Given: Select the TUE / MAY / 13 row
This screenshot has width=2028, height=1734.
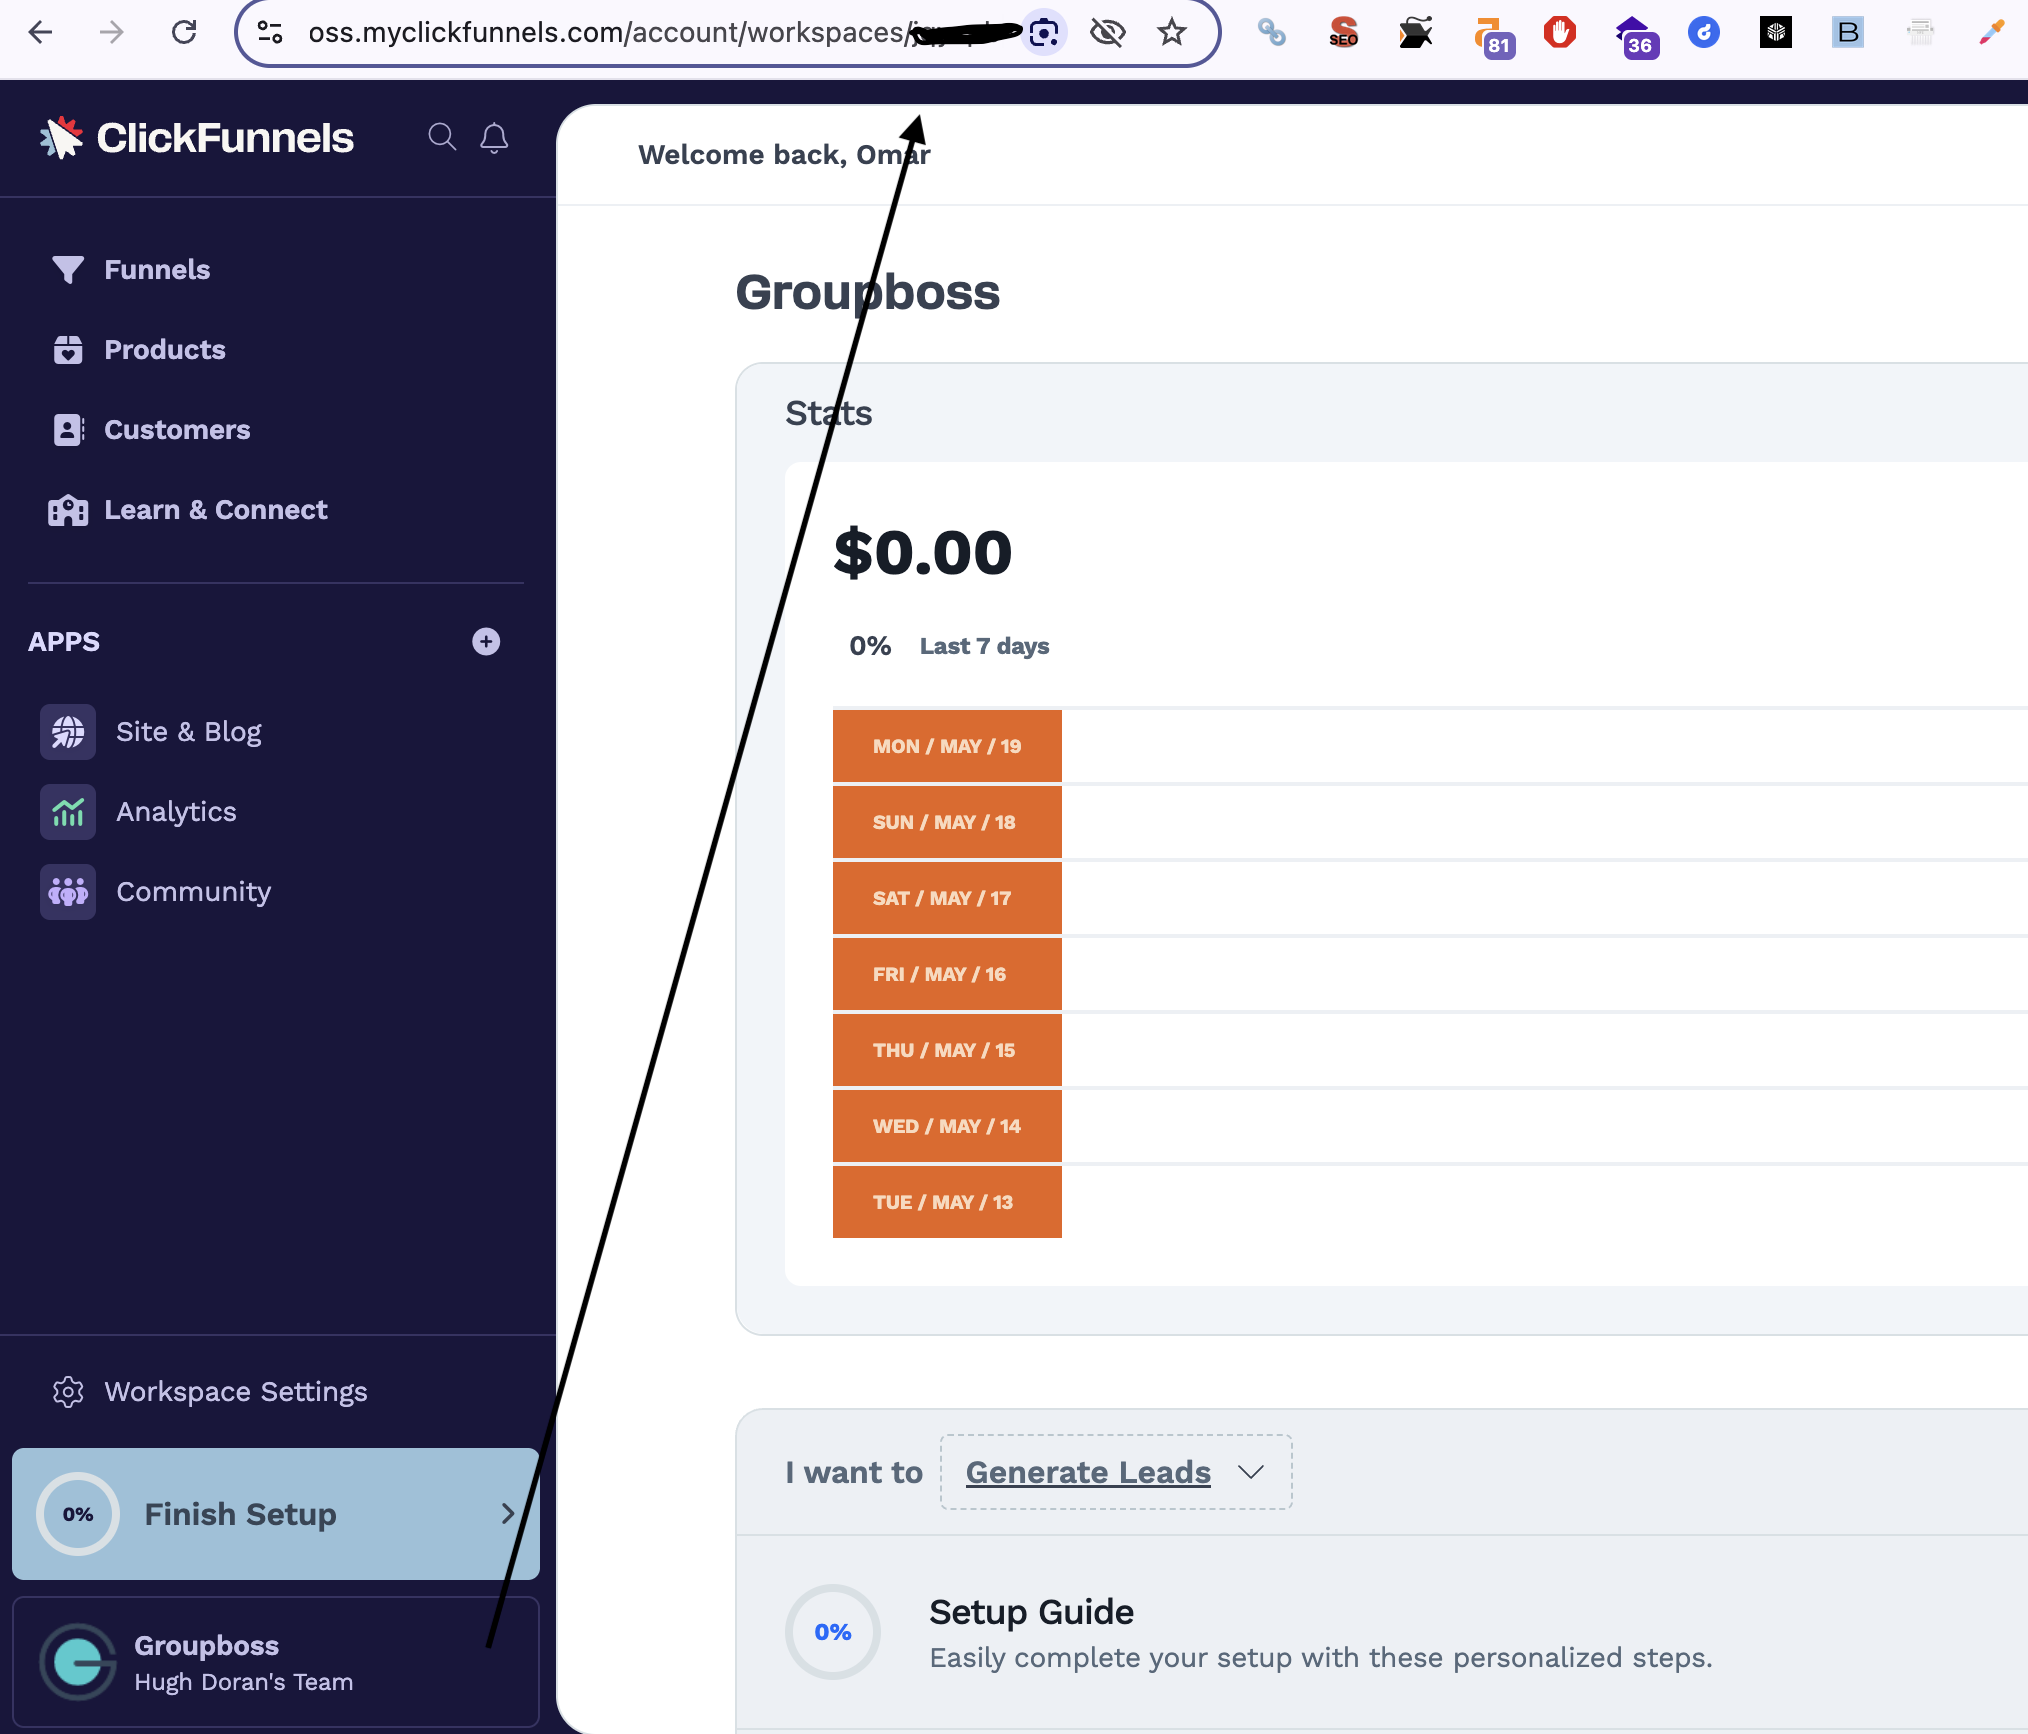Looking at the screenshot, I should pos(947,1202).
